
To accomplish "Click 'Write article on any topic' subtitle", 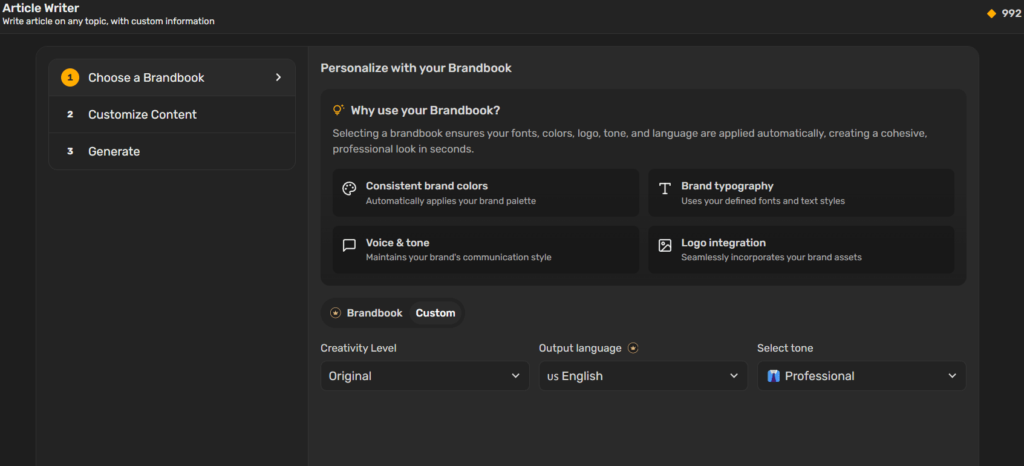I will [x=108, y=22].
